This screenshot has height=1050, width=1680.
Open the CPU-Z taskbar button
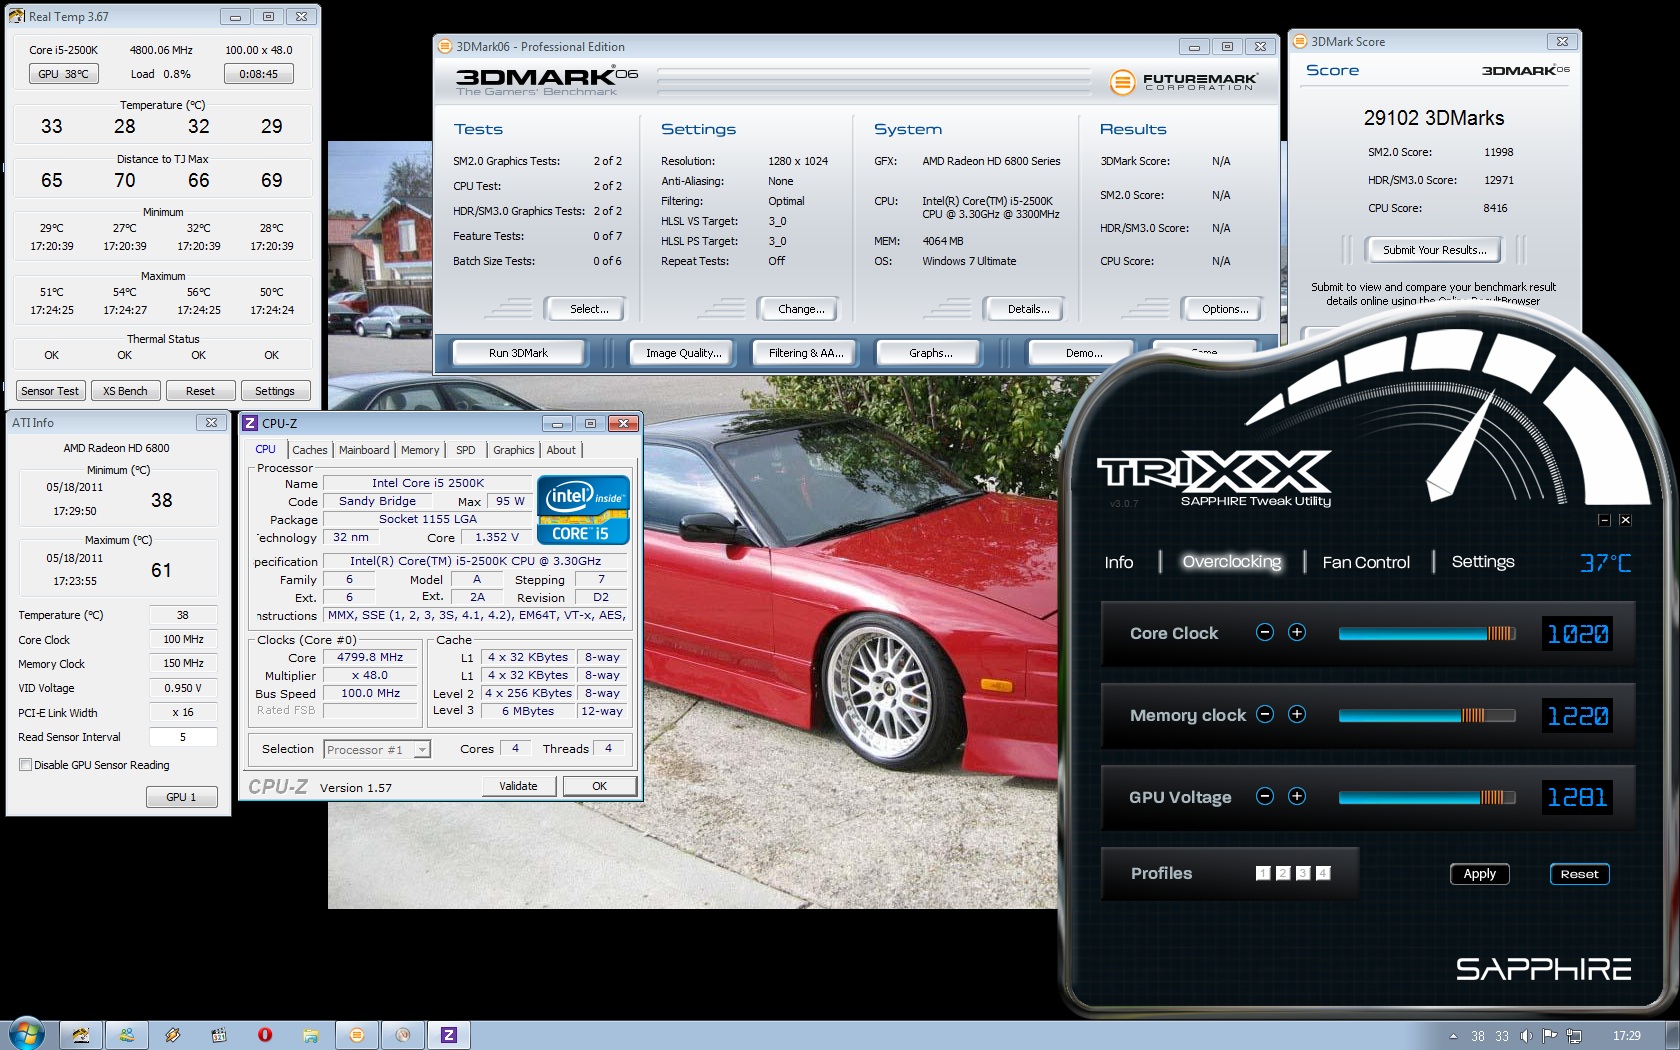click(449, 1035)
